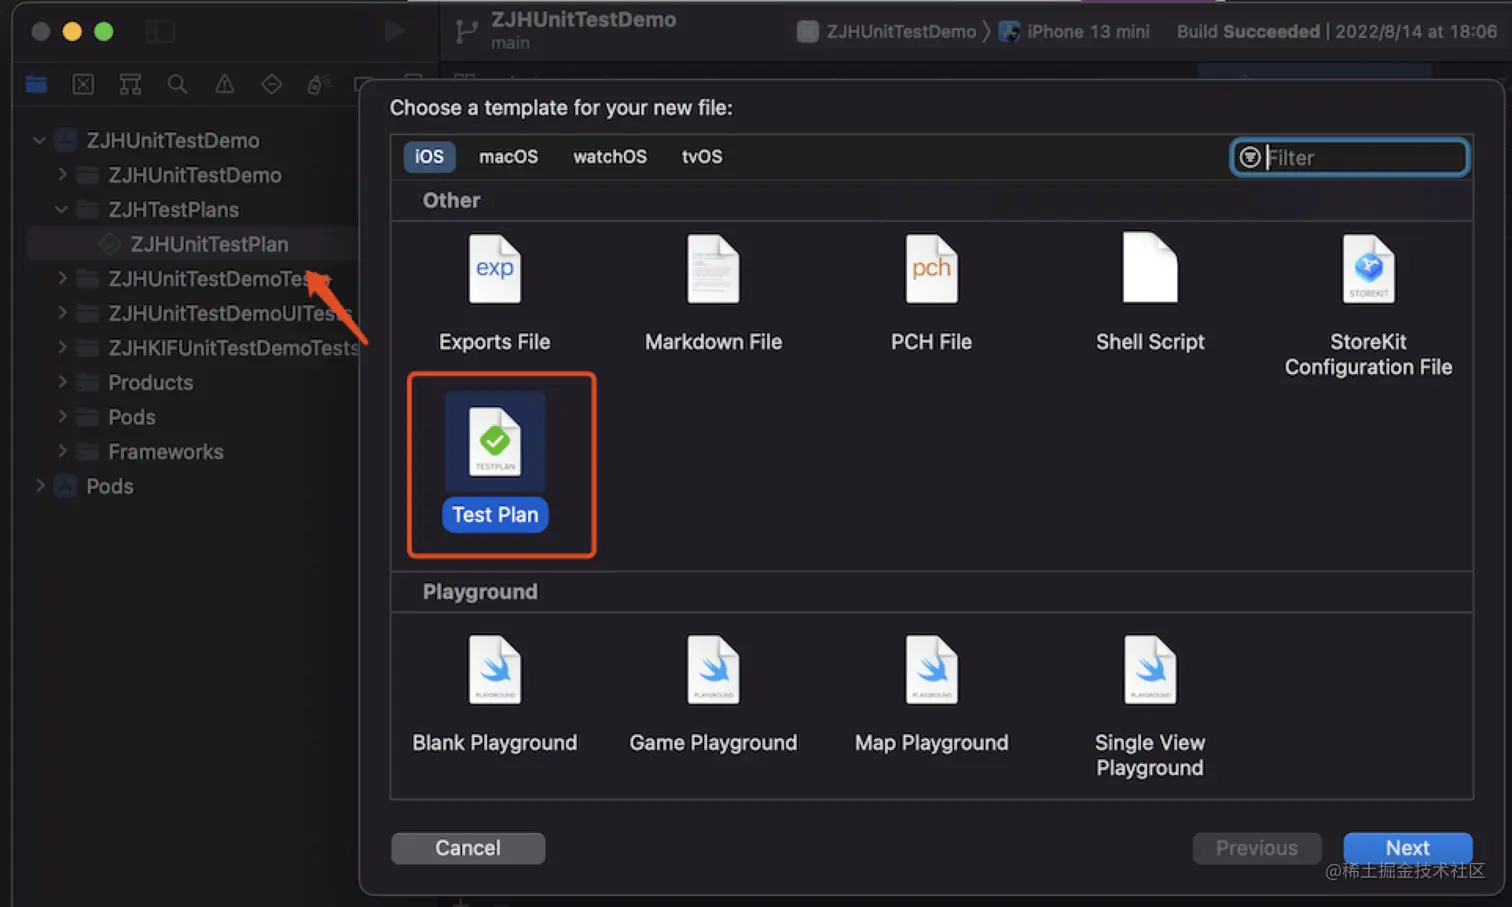
Task: Choose the Single View Playground template
Action: click(x=1150, y=670)
